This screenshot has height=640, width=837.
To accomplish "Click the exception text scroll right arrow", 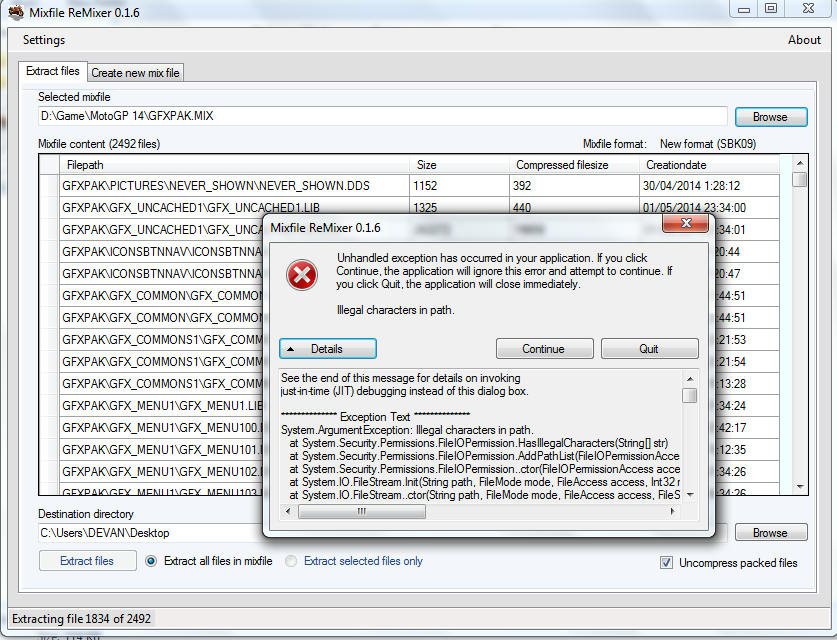I will [x=675, y=511].
